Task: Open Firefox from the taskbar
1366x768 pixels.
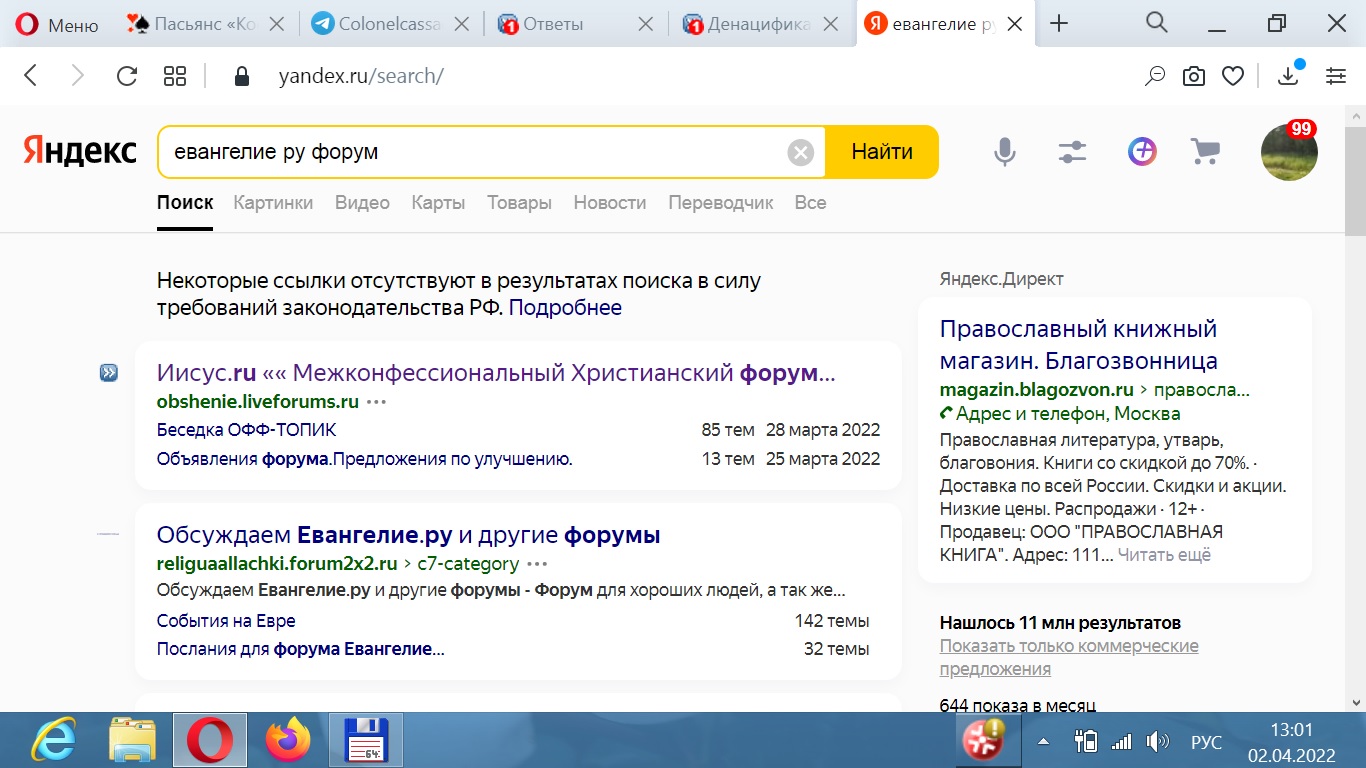Action: pos(288,741)
